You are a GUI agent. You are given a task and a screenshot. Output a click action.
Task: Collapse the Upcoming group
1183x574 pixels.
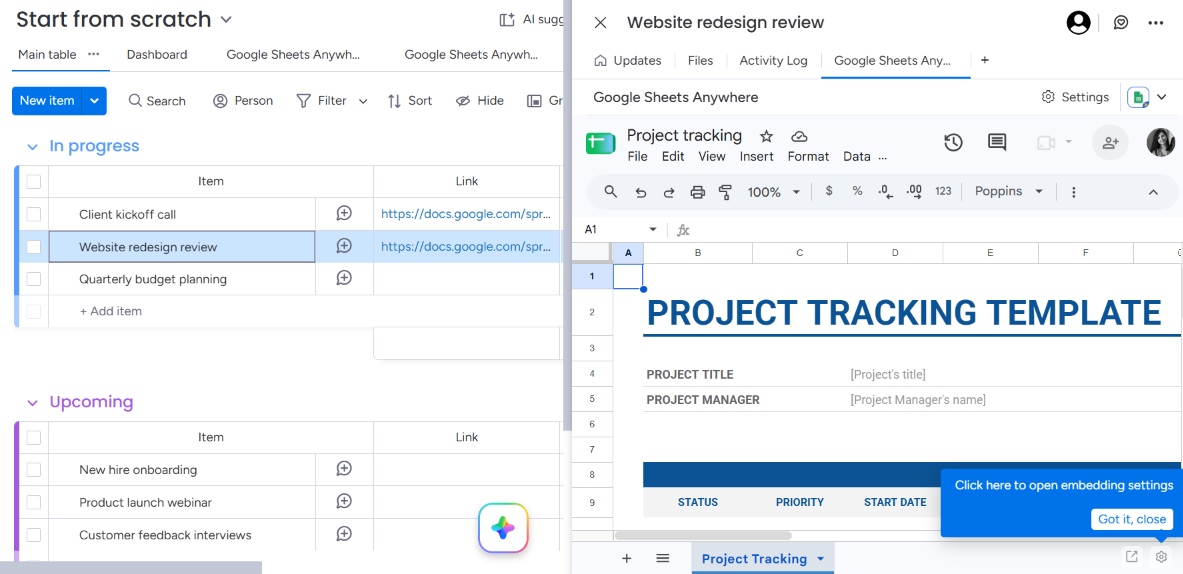32,403
